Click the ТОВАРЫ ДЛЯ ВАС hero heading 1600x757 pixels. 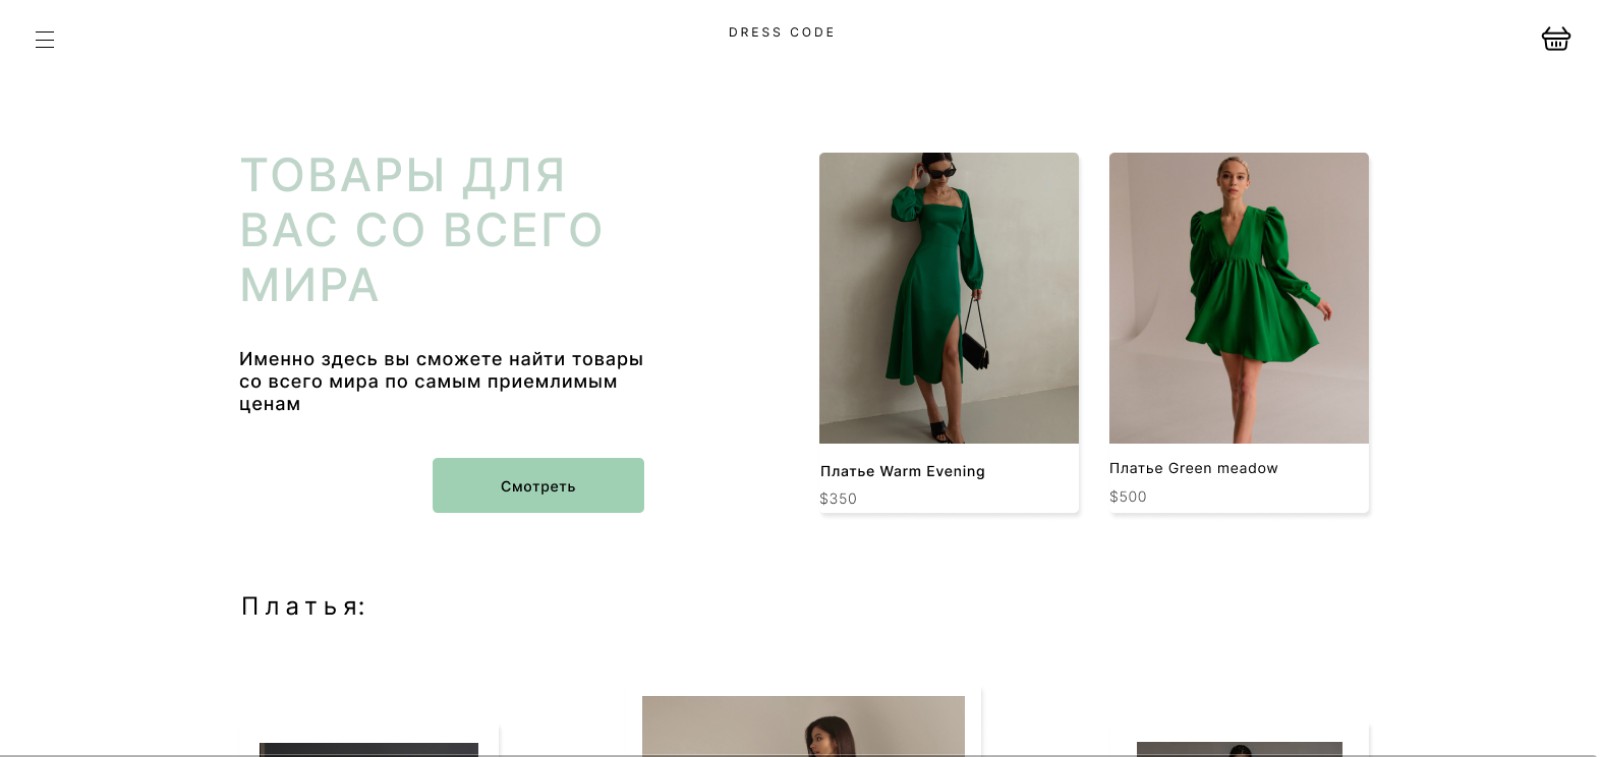pos(421,229)
